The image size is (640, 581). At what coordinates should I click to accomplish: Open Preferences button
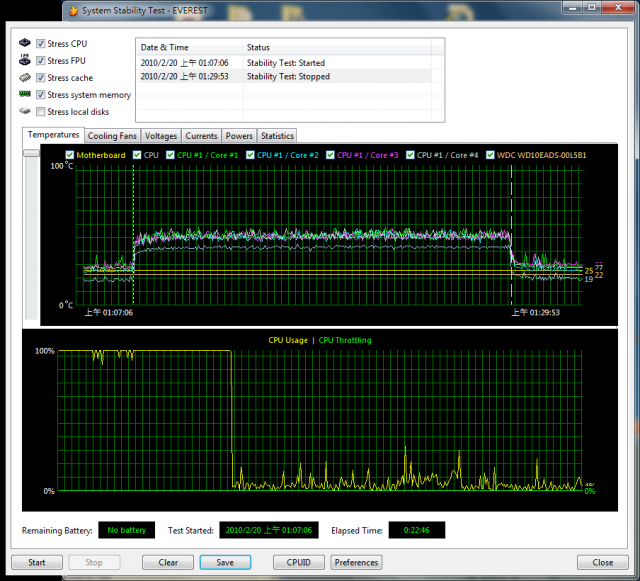point(356,563)
